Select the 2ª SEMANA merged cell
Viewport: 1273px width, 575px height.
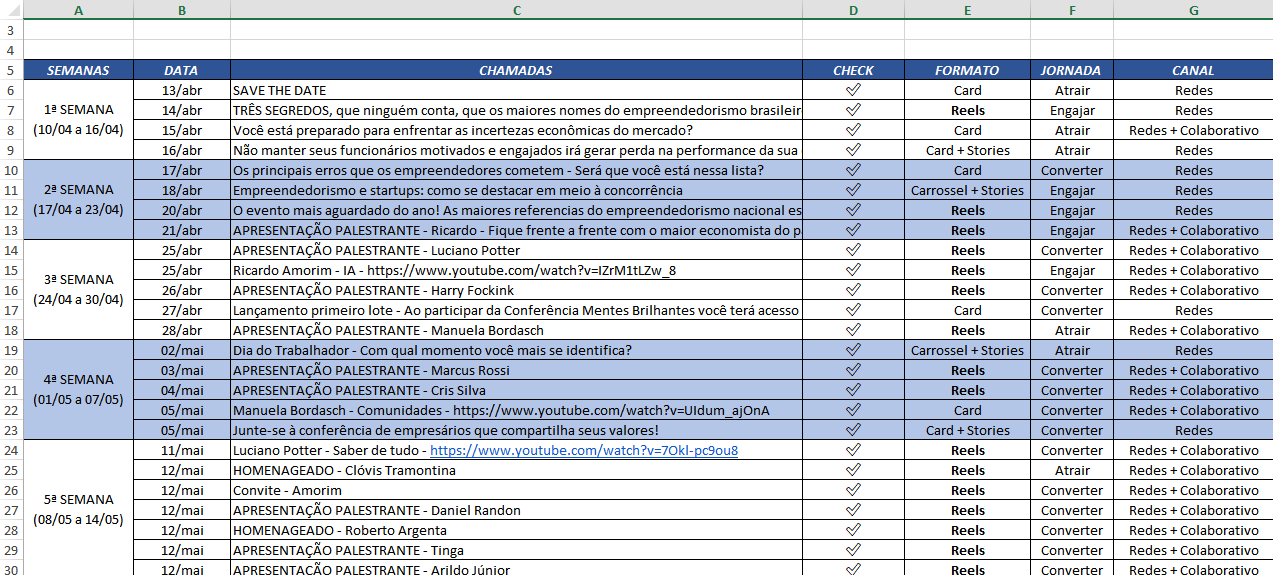pos(78,200)
